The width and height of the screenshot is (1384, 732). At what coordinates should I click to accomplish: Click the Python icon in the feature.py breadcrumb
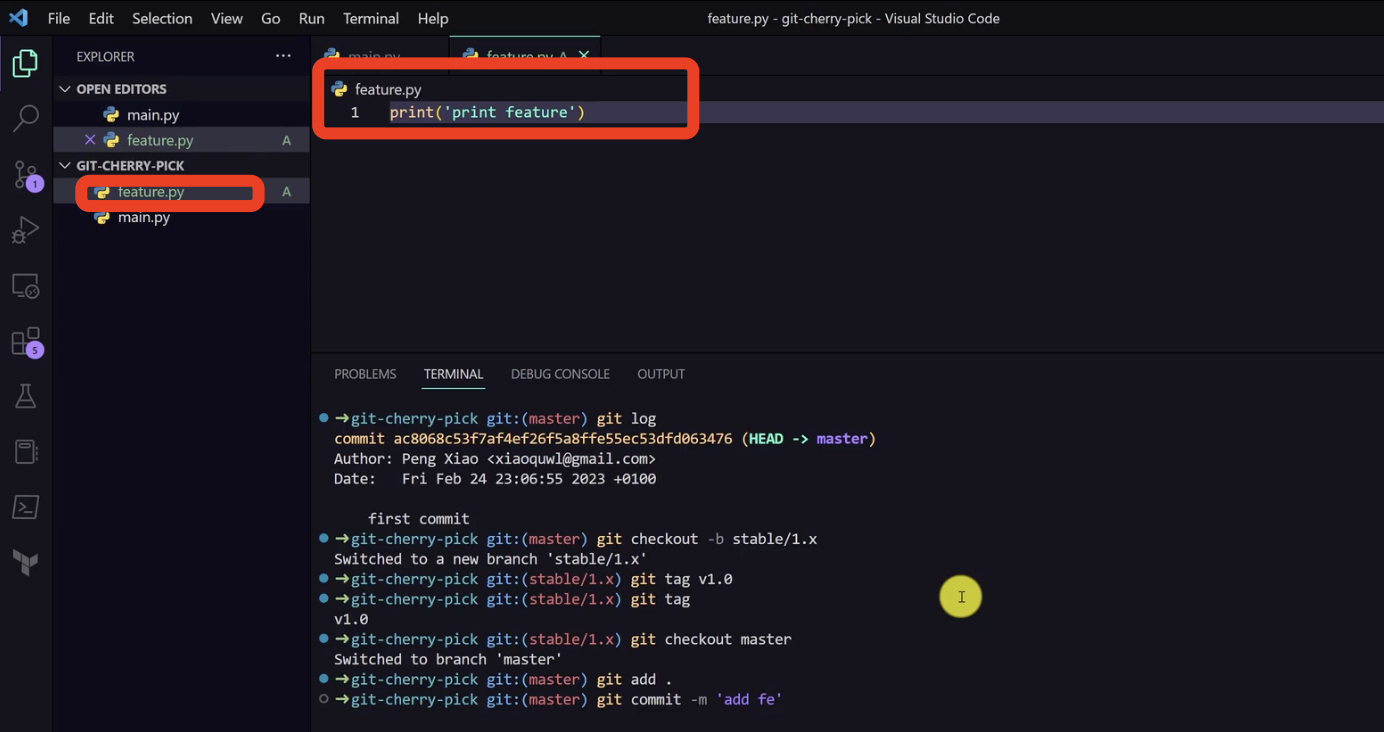339,89
